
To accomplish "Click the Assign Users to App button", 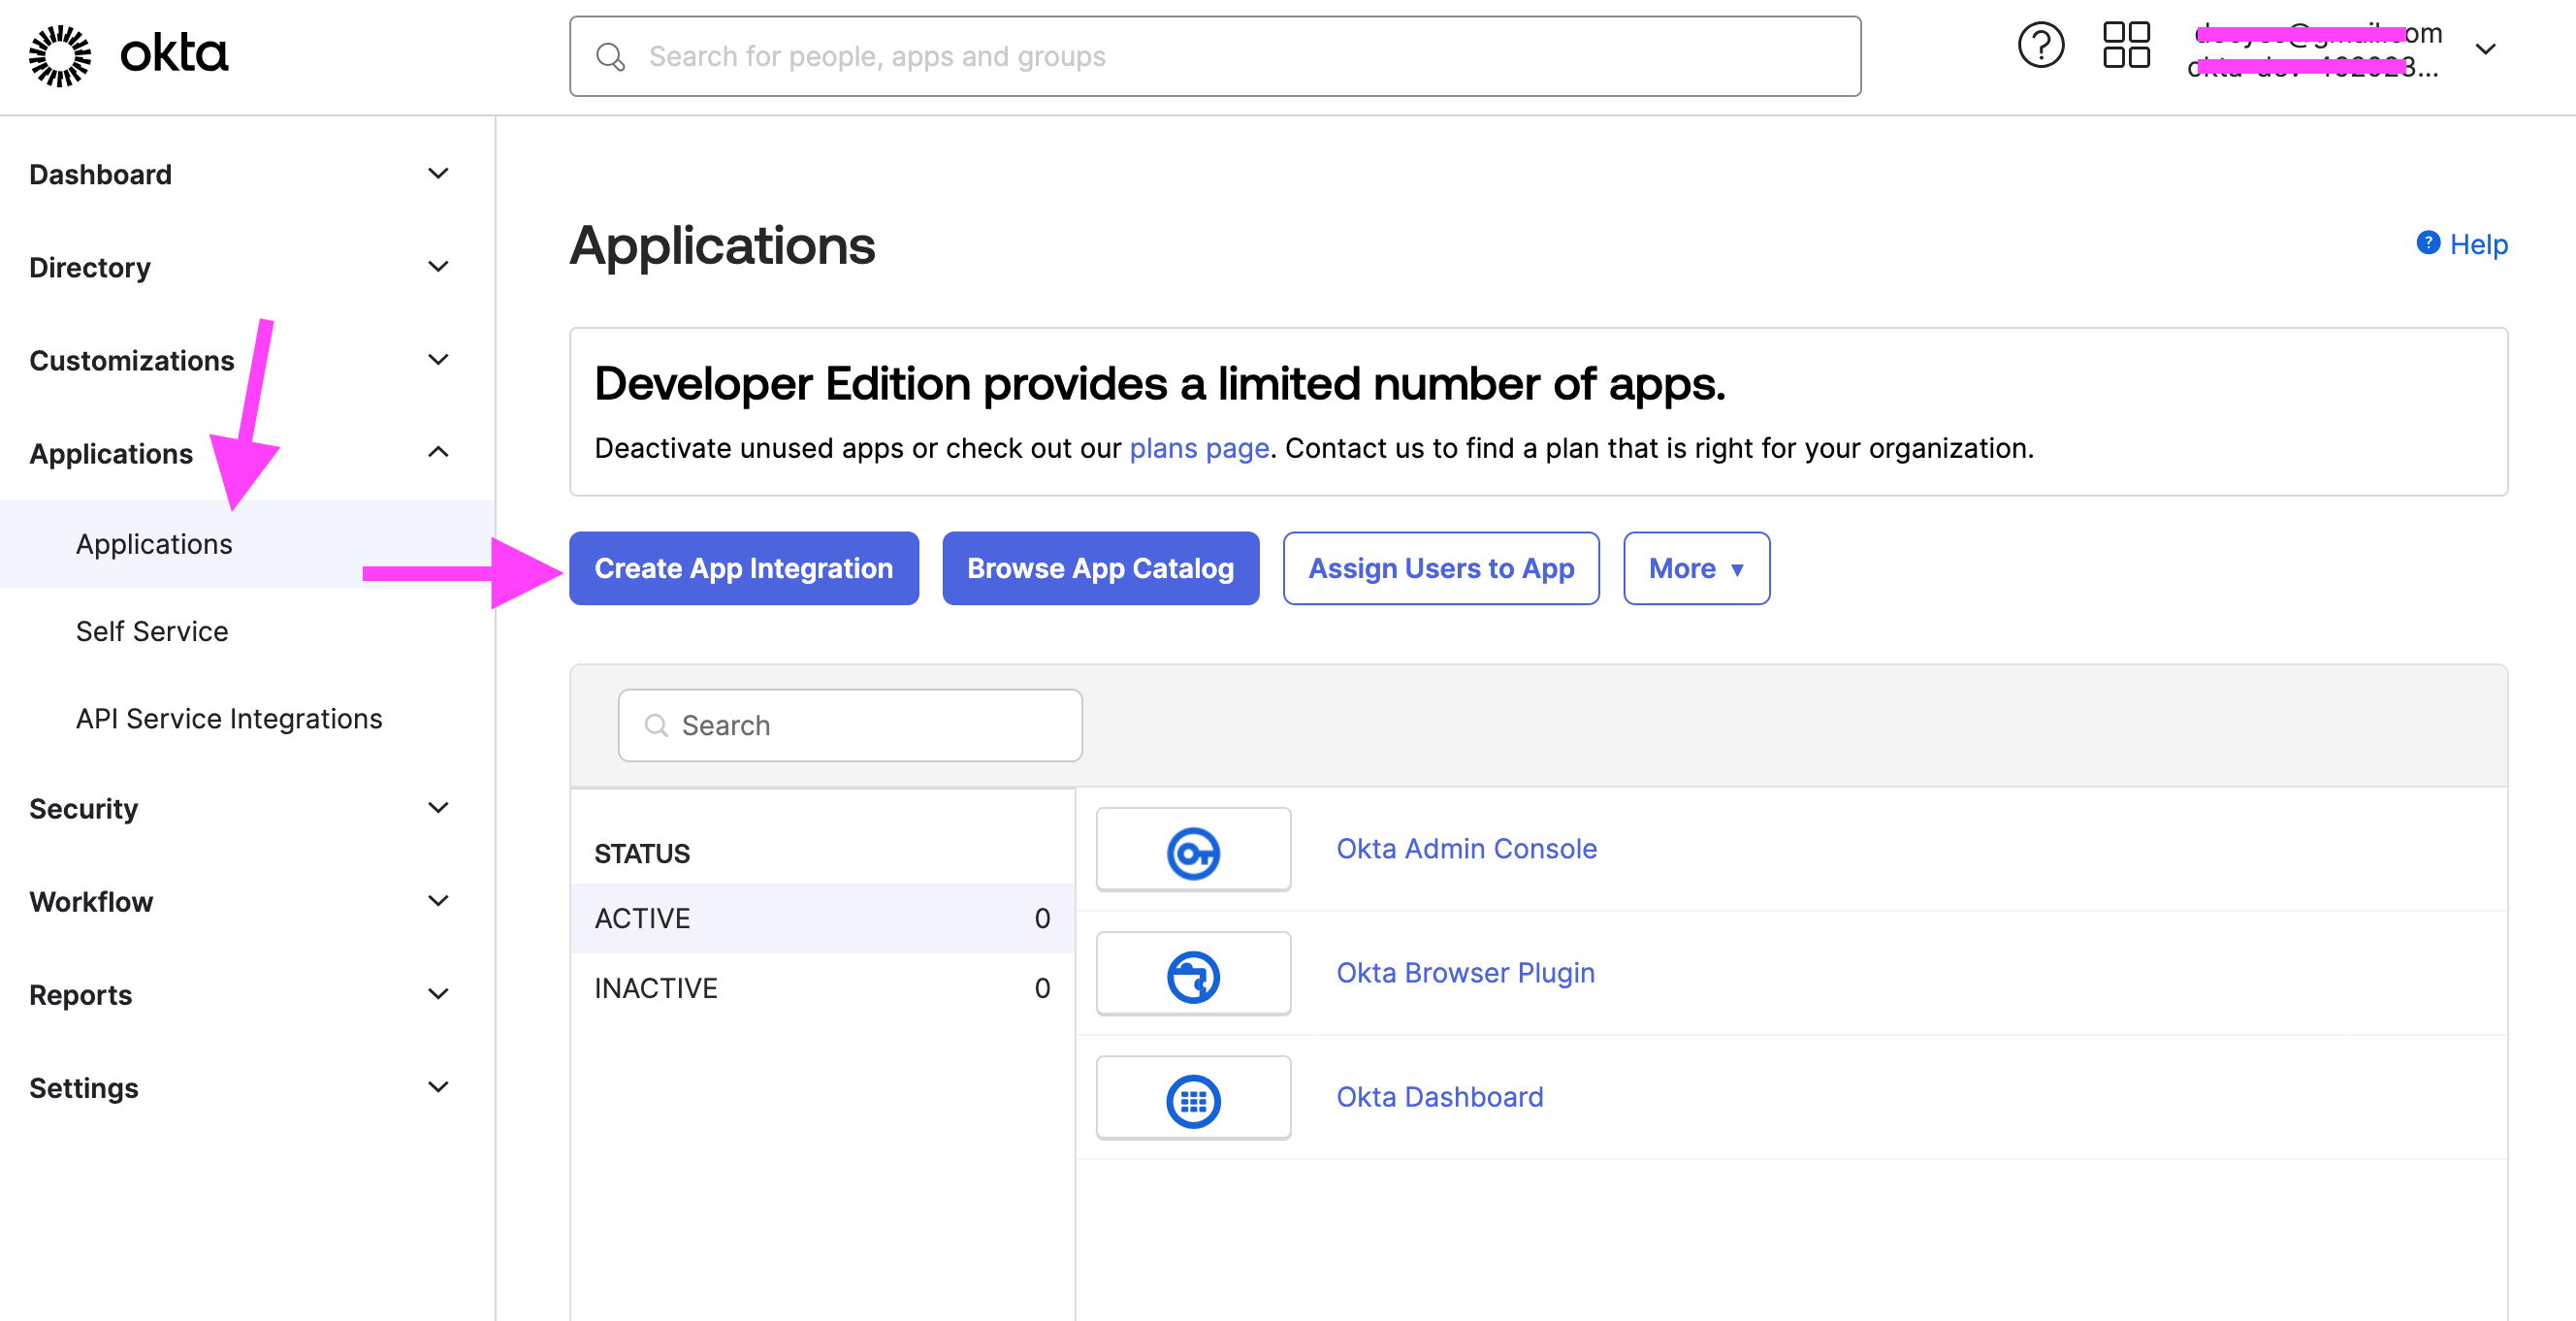I will [1440, 567].
